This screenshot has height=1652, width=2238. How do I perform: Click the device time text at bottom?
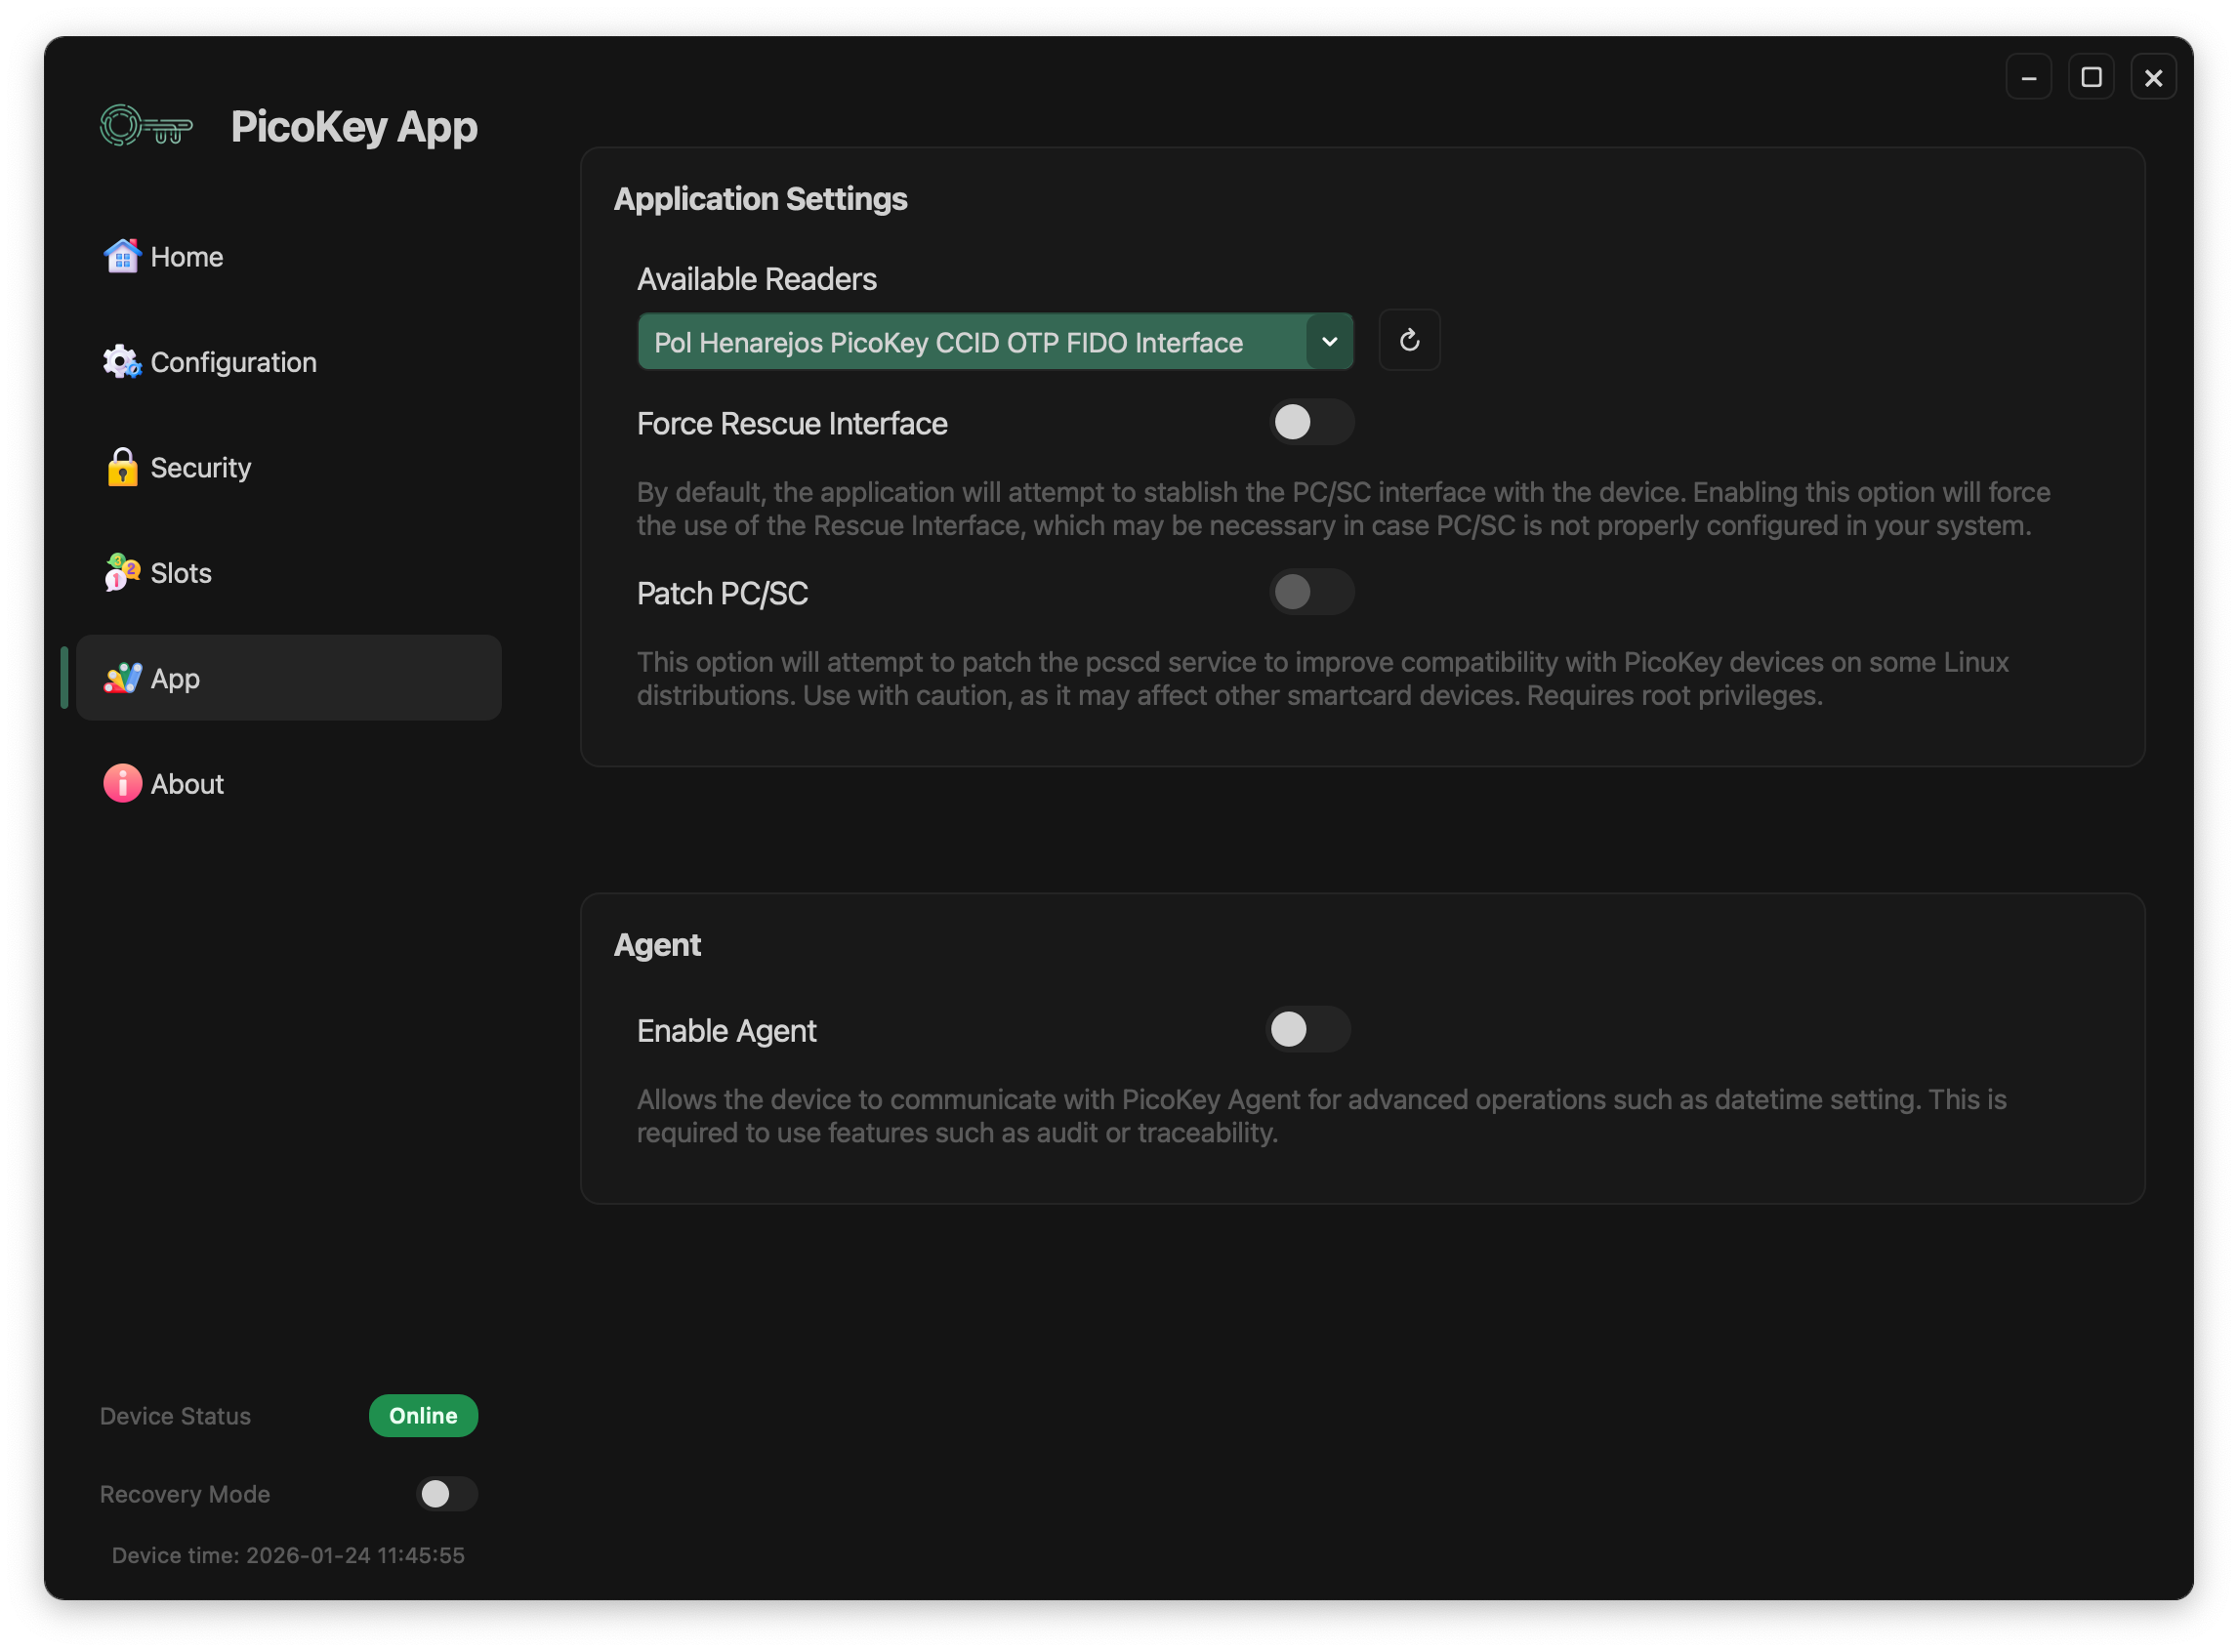point(288,1555)
